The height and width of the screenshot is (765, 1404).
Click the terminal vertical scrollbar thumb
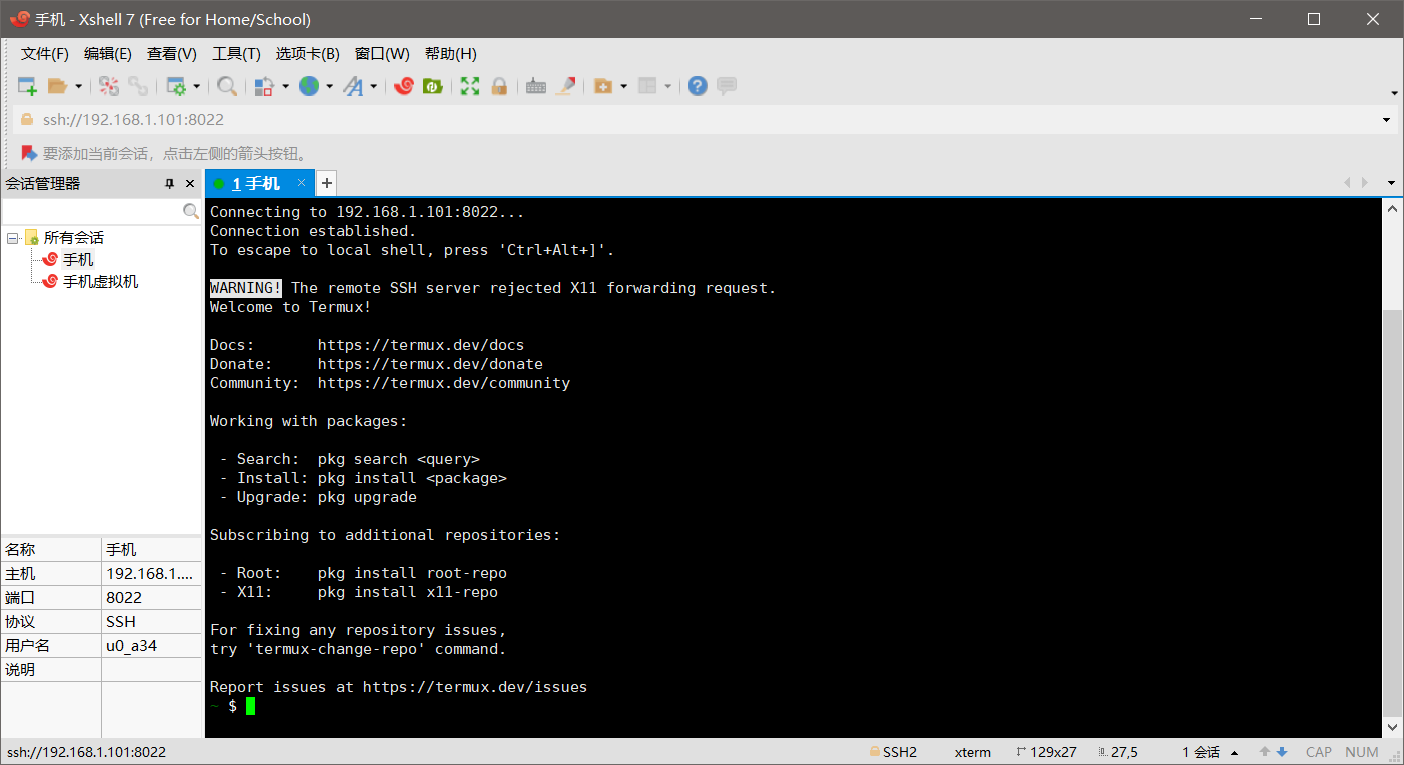(1392, 512)
